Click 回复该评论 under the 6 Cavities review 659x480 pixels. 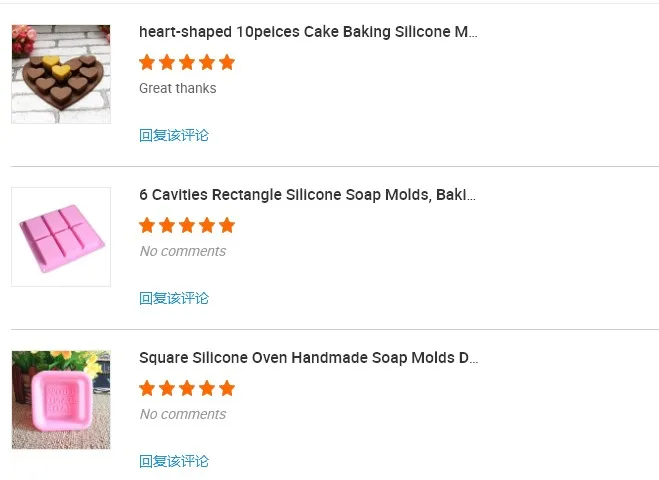coord(174,298)
